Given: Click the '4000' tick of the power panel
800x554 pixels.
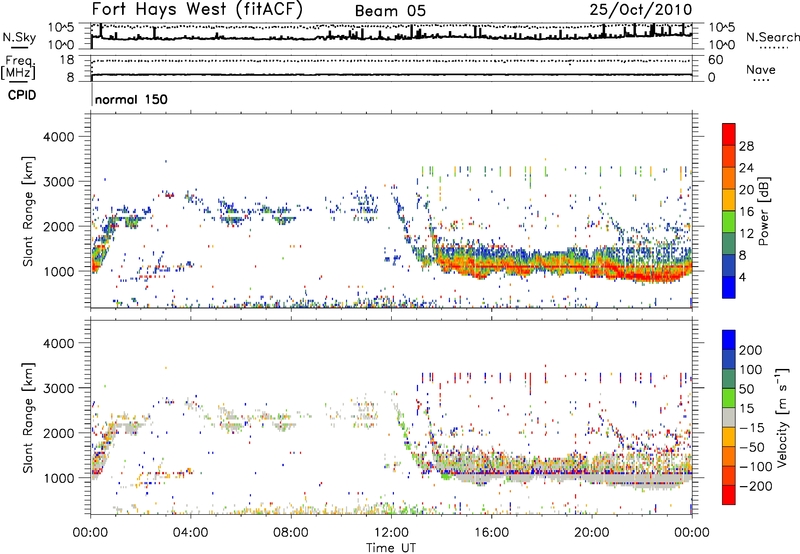Looking at the screenshot, I should click(x=58, y=137).
